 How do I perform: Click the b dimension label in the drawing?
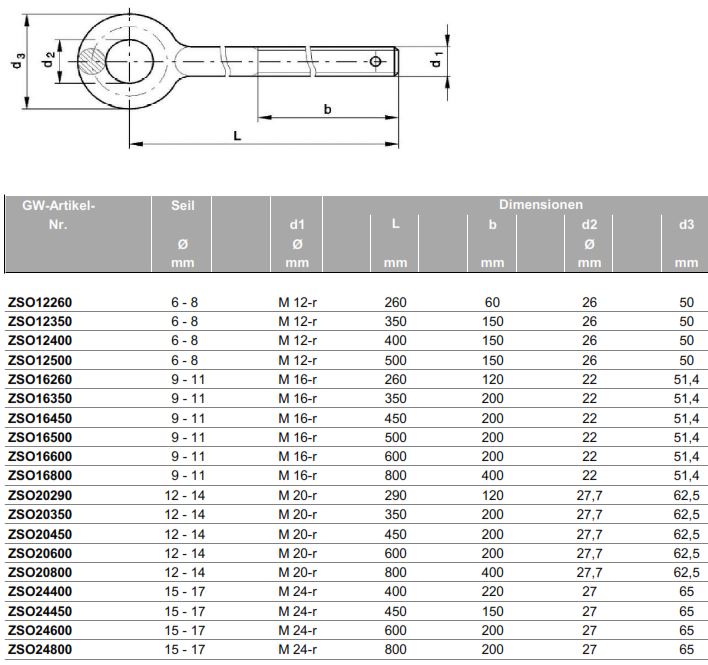coord(327,109)
